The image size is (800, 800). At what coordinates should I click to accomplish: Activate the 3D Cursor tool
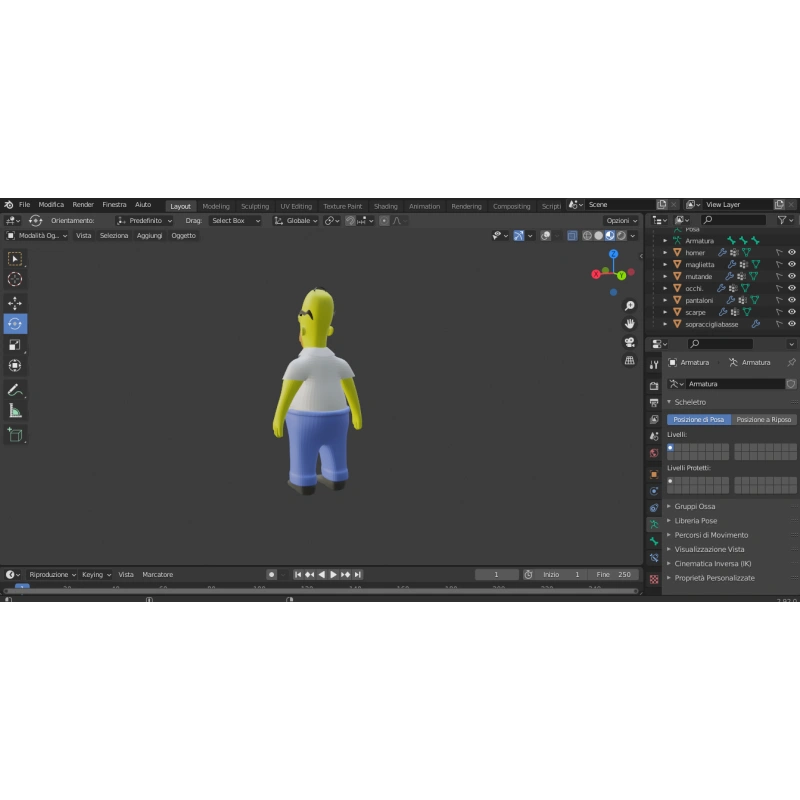tap(15, 280)
